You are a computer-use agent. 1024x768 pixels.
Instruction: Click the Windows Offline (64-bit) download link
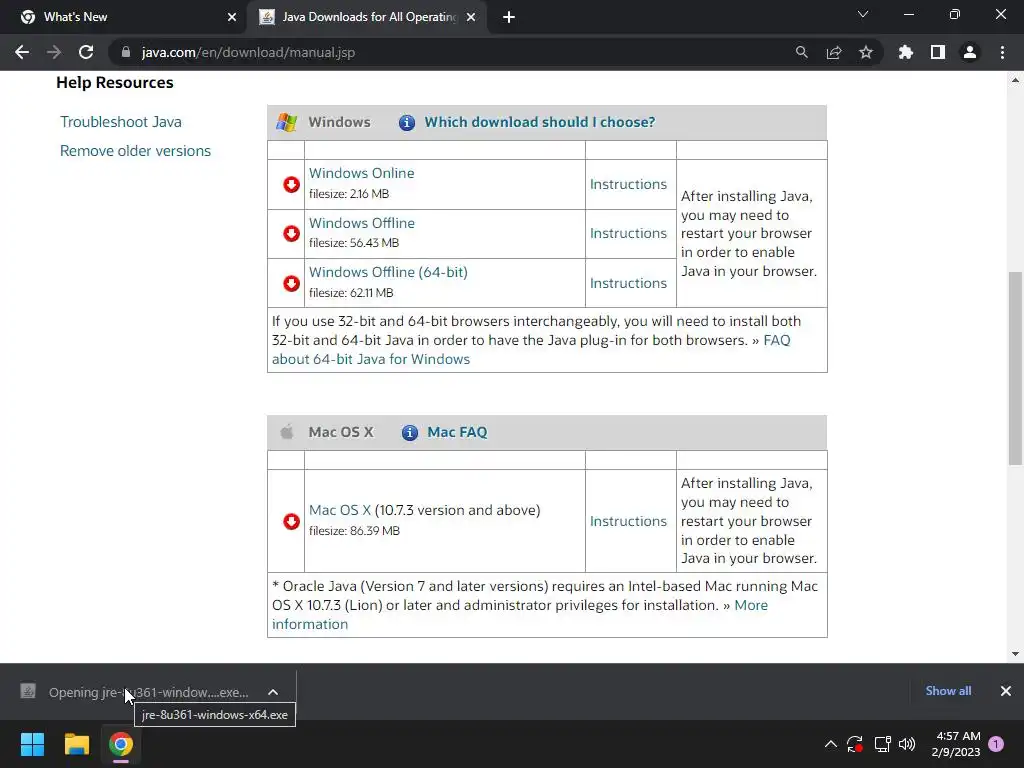(388, 272)
